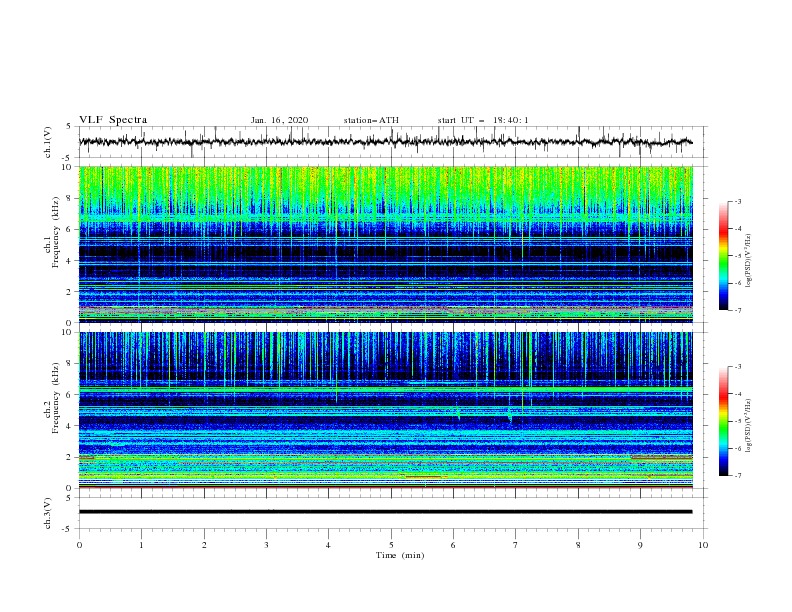The image size is (792, 612).
Task: Click the ch.1 spectrogram panel
Action: [385, 244]
